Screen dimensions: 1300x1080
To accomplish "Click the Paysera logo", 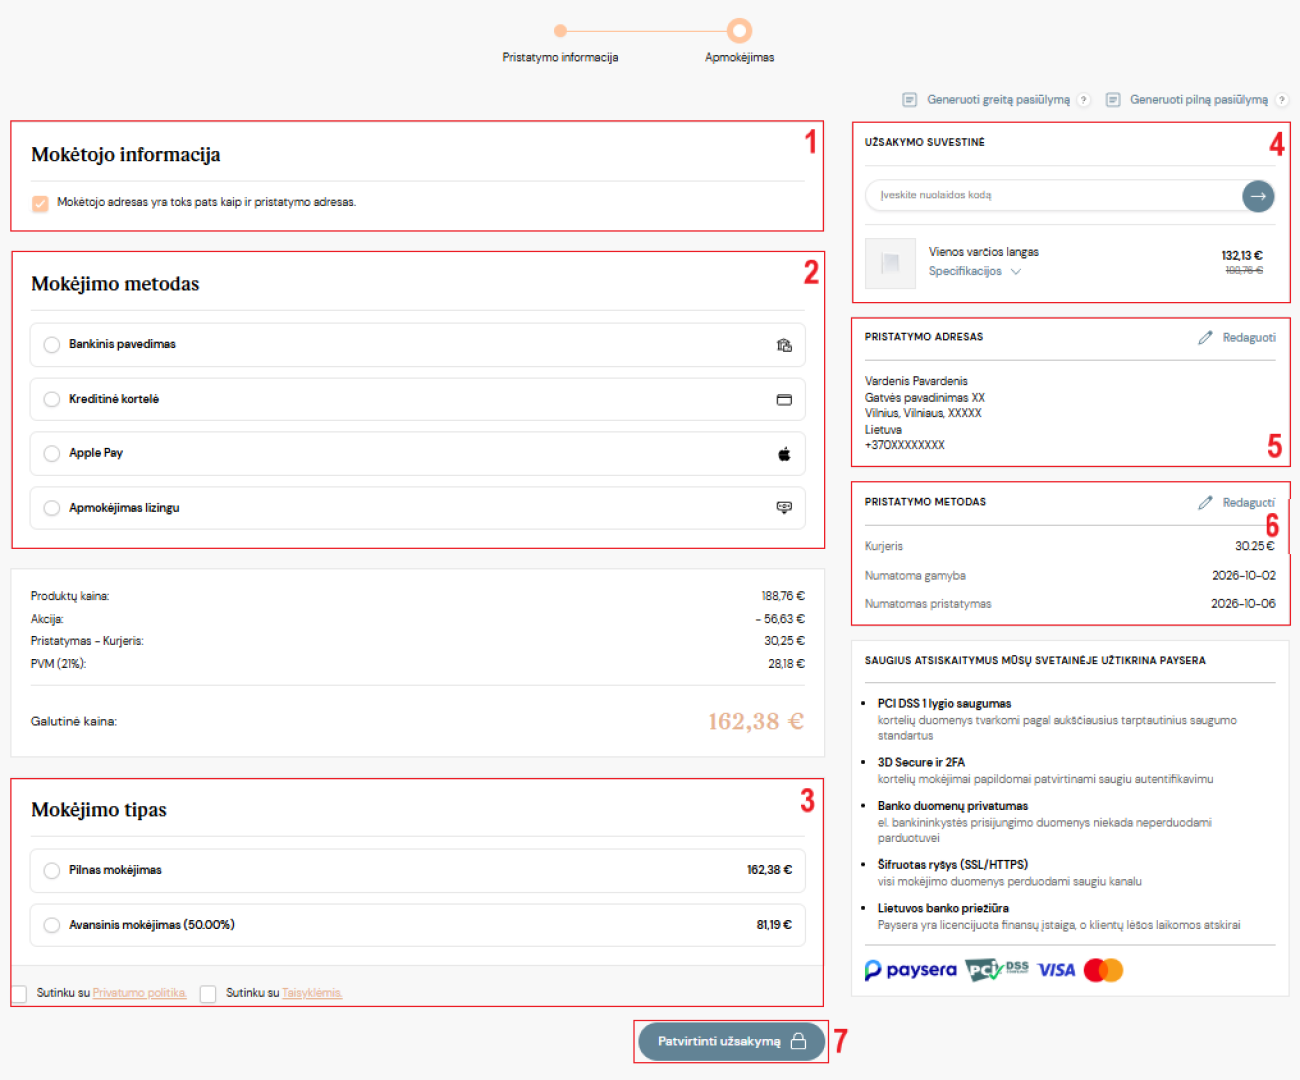I will pyautogui.click(x=910, y=970).
